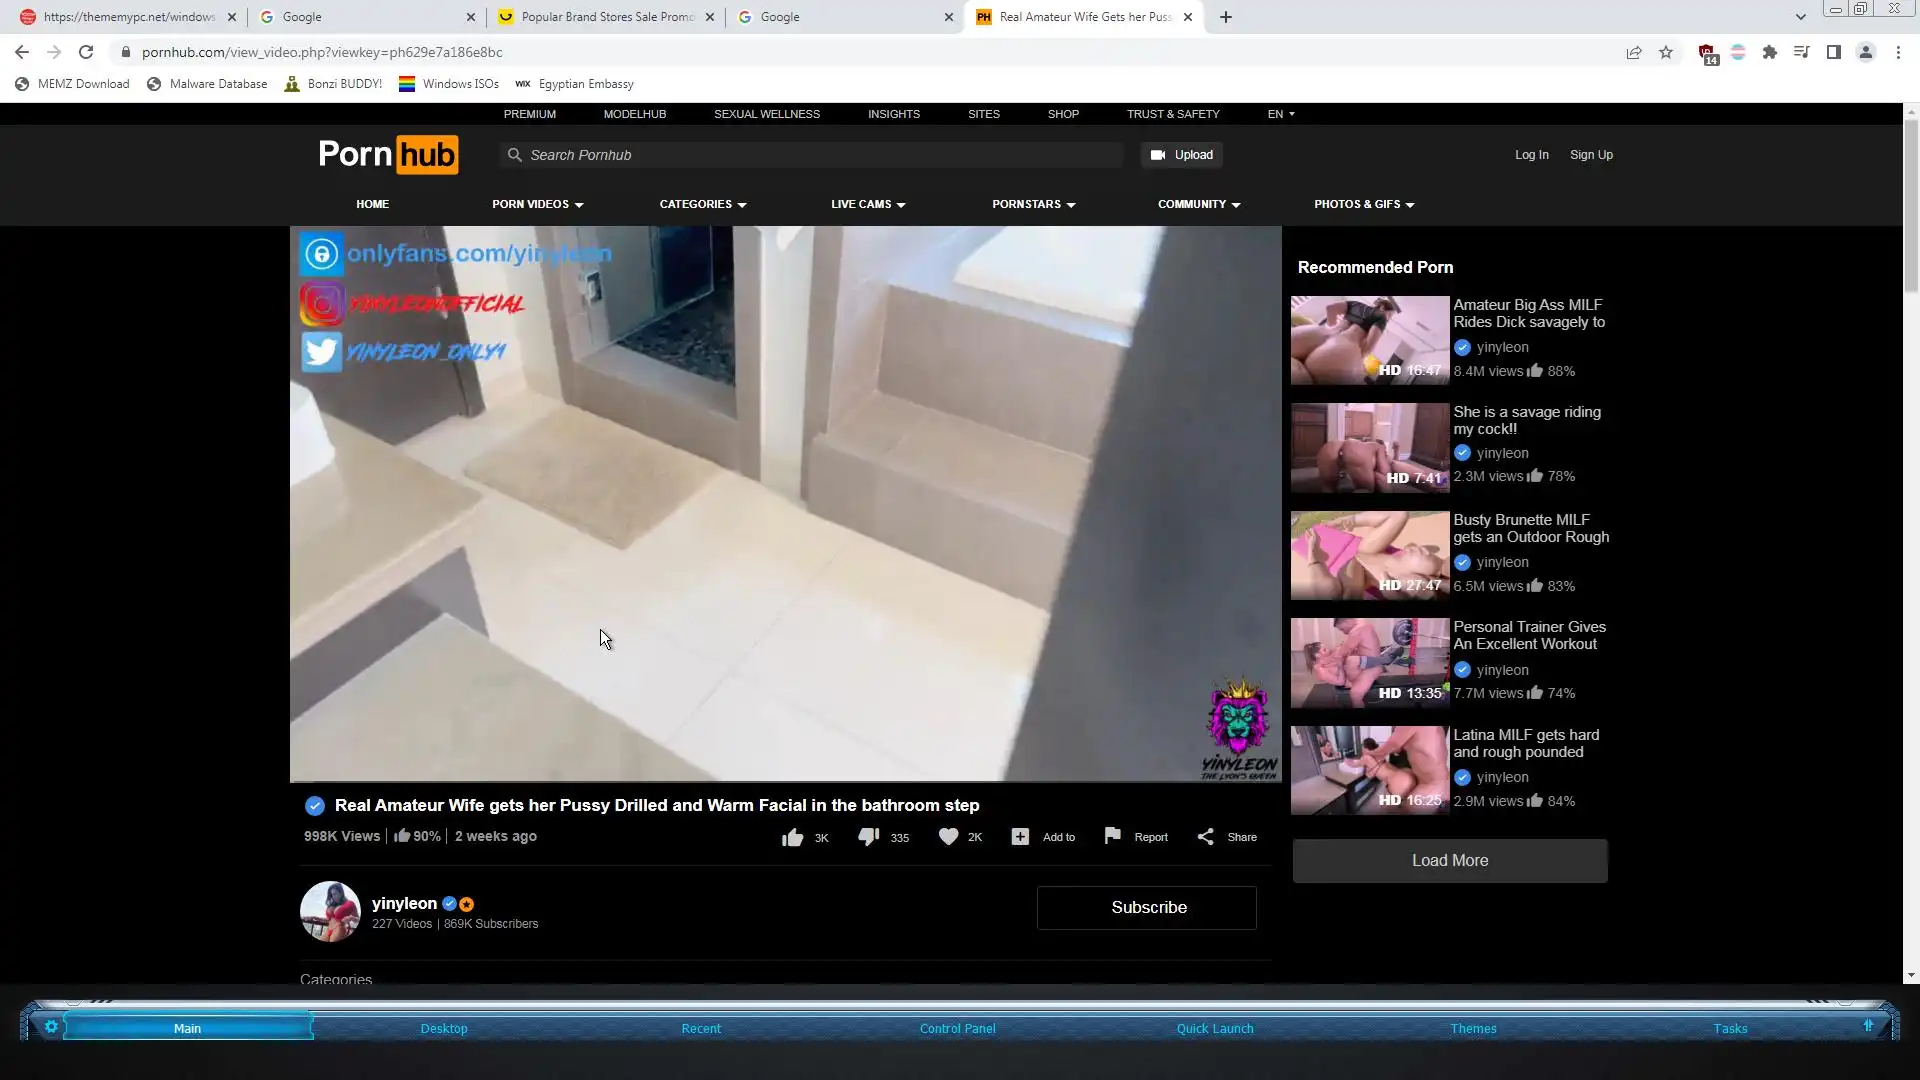This screenshot has width=1920, height=1080.
Task: Toggle the browser side panel icon
Action: click(1834, 52)
